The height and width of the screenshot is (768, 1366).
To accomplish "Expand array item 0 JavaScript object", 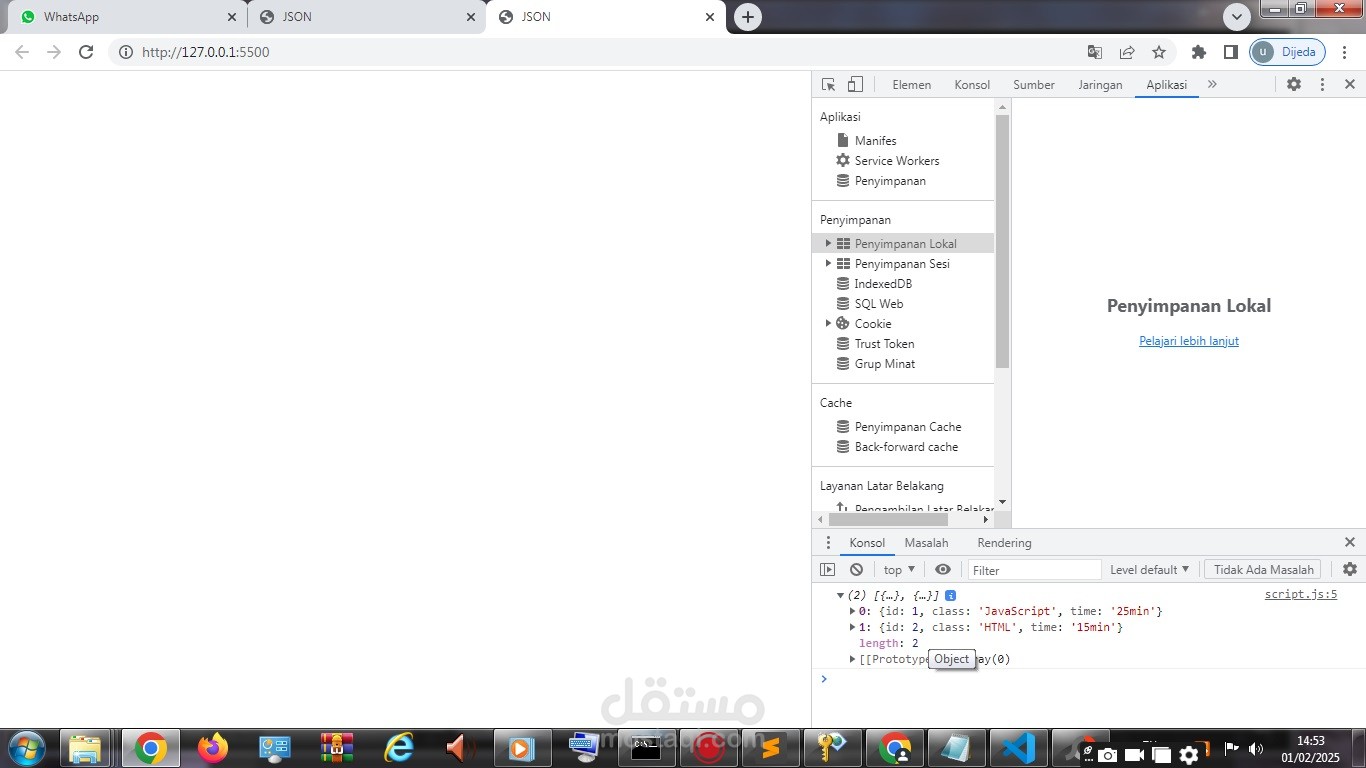I will (x=853, y=611).
